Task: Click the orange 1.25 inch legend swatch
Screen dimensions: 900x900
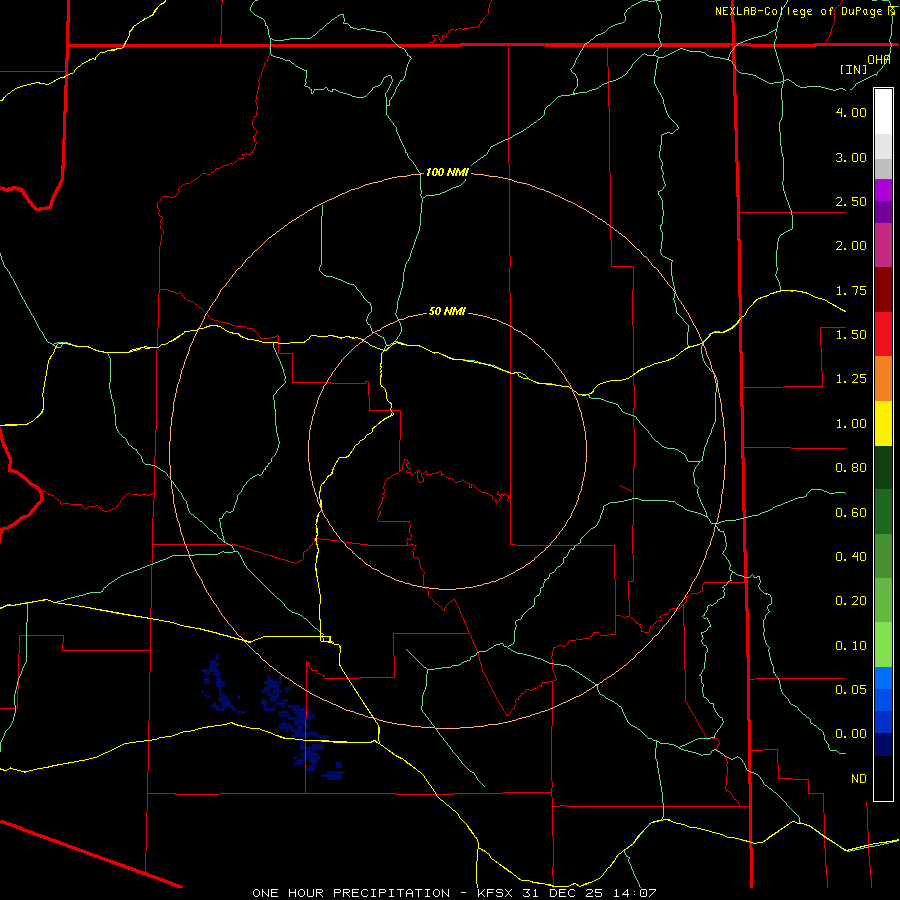Action: pos(883,379)
